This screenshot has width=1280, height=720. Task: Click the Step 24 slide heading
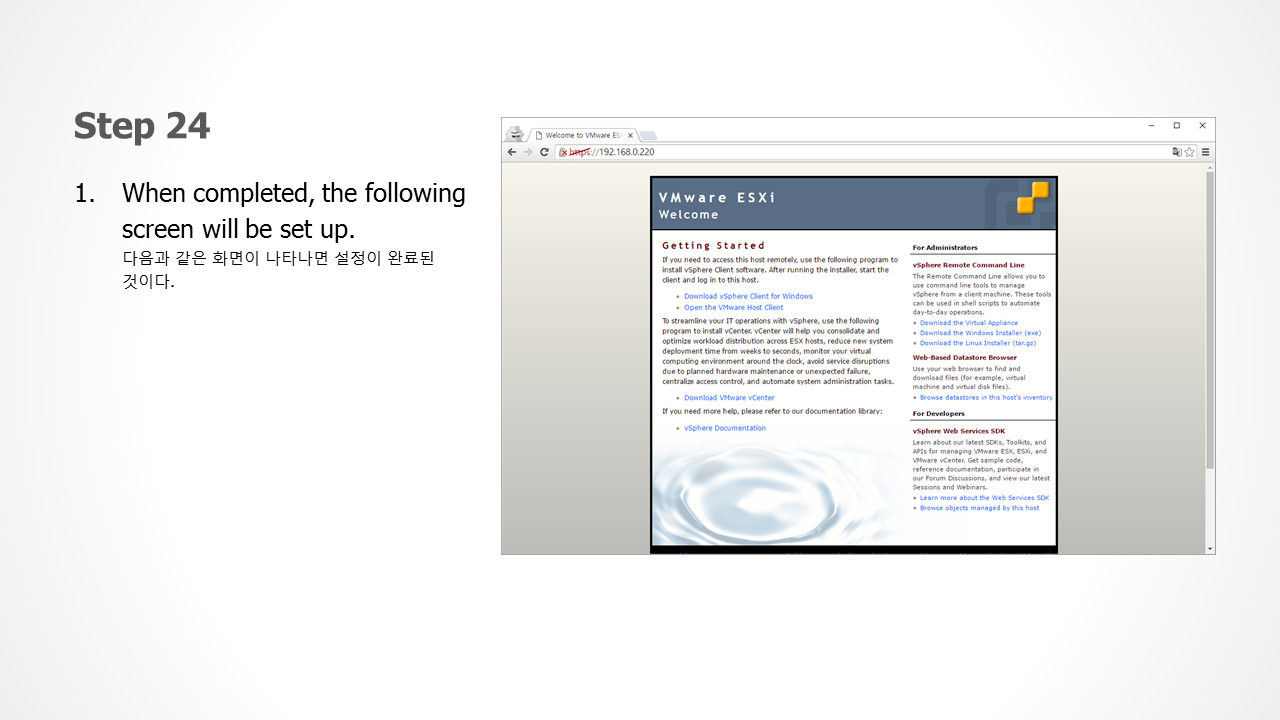coord(142,126)
